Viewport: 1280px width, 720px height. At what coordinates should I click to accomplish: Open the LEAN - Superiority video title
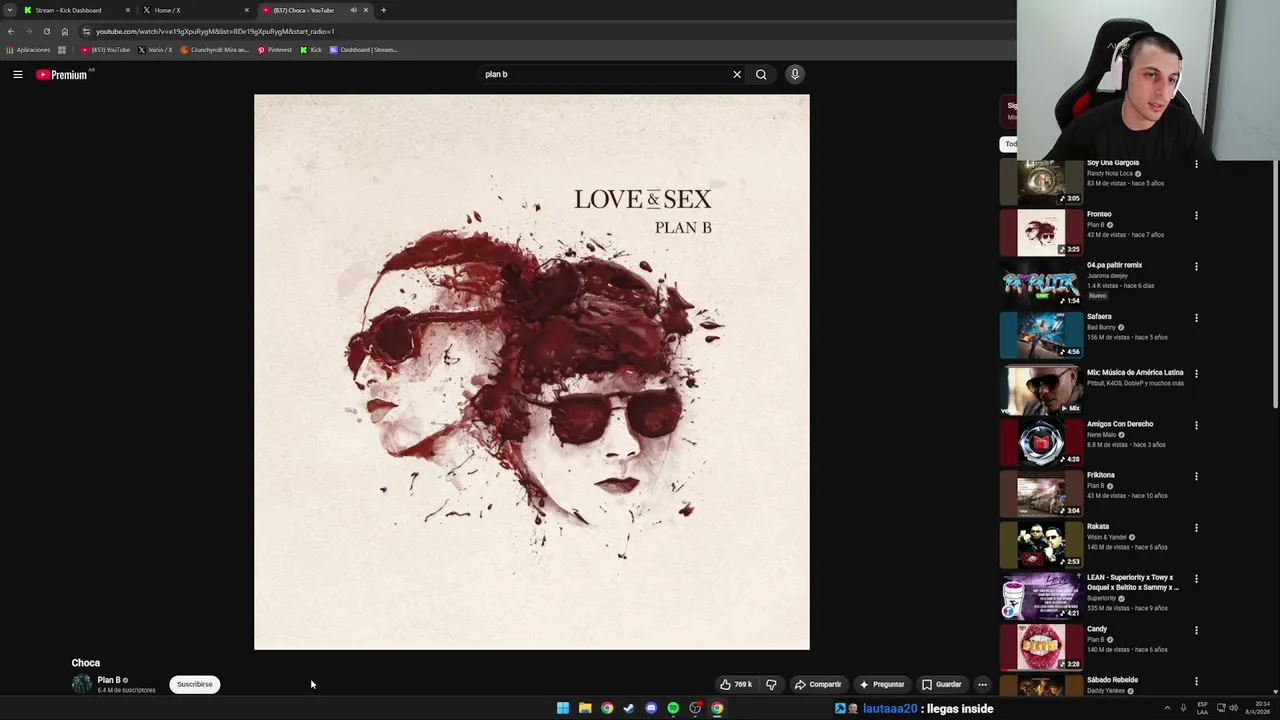pyautogui.click(x=1132, y=582)
